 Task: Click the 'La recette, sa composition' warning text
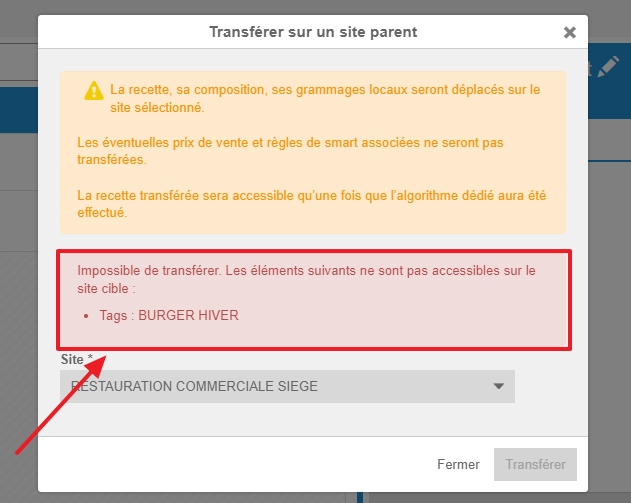pos(325,98)
